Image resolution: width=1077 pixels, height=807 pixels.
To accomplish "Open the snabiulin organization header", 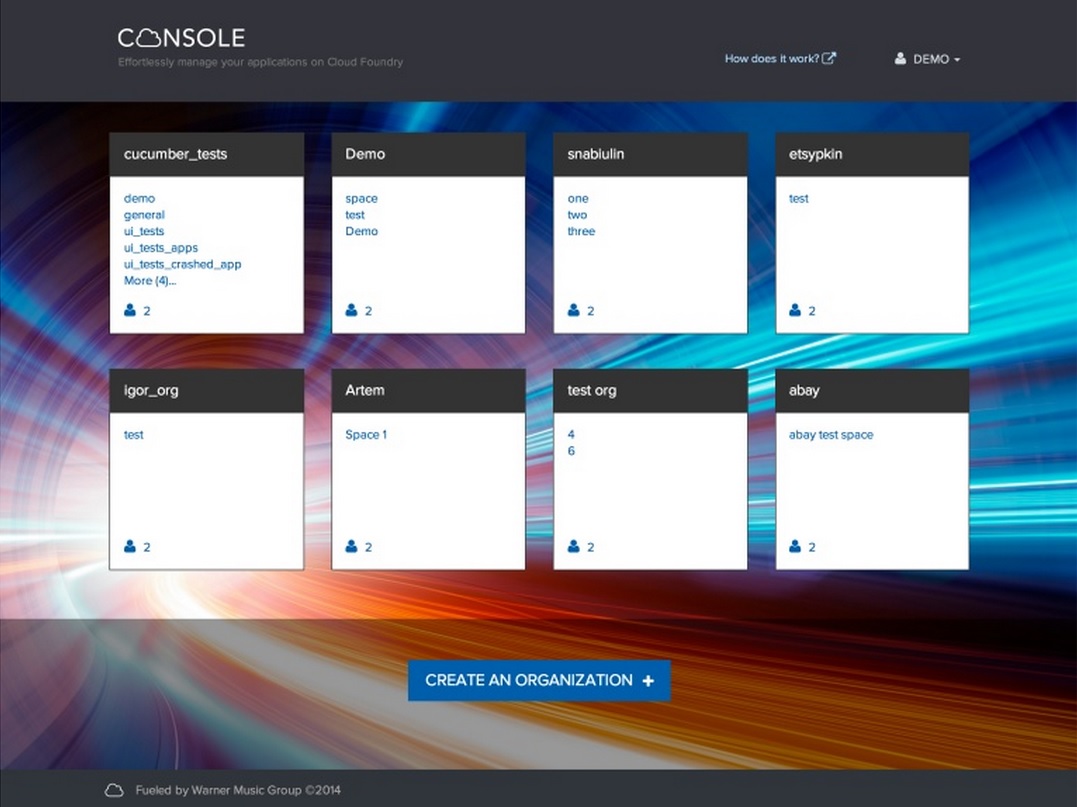I will point(650,155).
